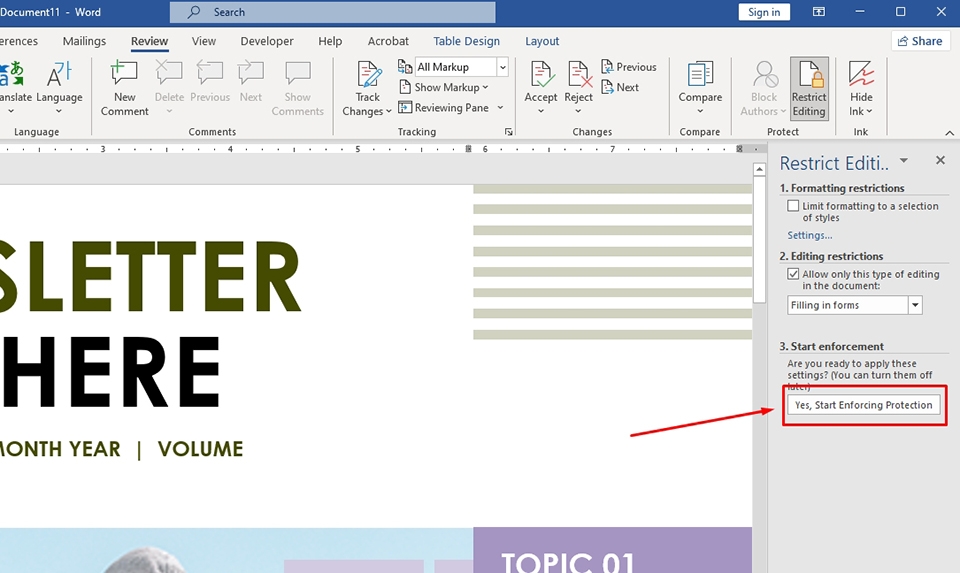960x573 pixels.
Task: Open the Layout tab
Action: coord(542,41)
